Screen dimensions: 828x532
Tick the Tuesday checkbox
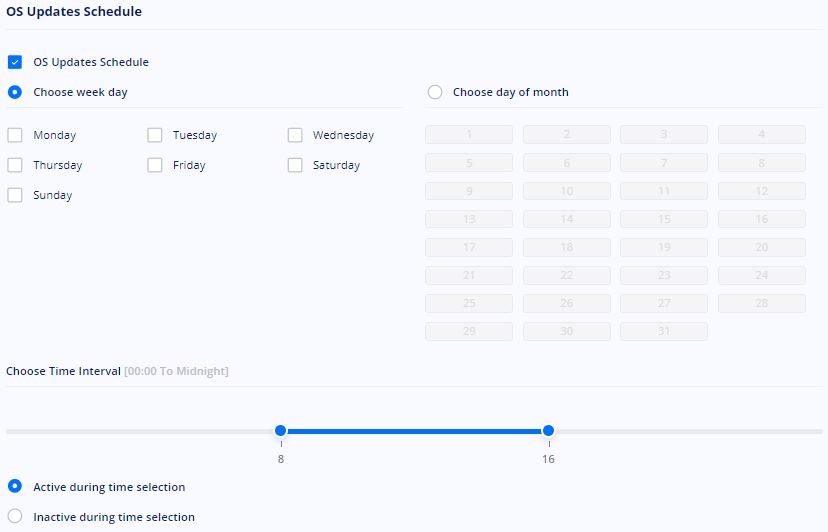pyautogui.click(x=155, y=135)
